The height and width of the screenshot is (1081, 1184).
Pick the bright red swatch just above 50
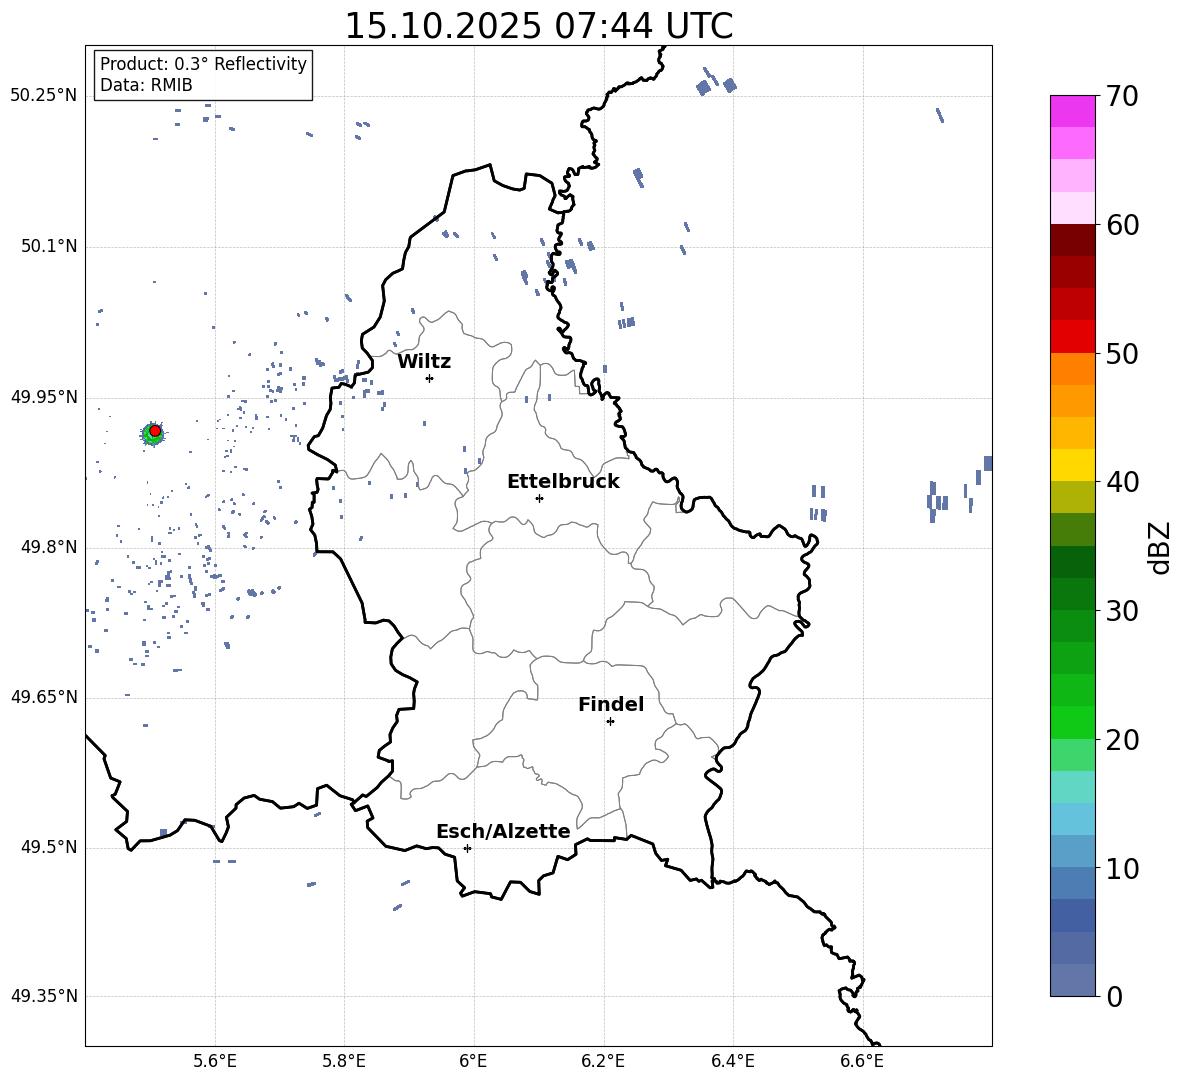pyautogui.click(x=1072, y=337)
